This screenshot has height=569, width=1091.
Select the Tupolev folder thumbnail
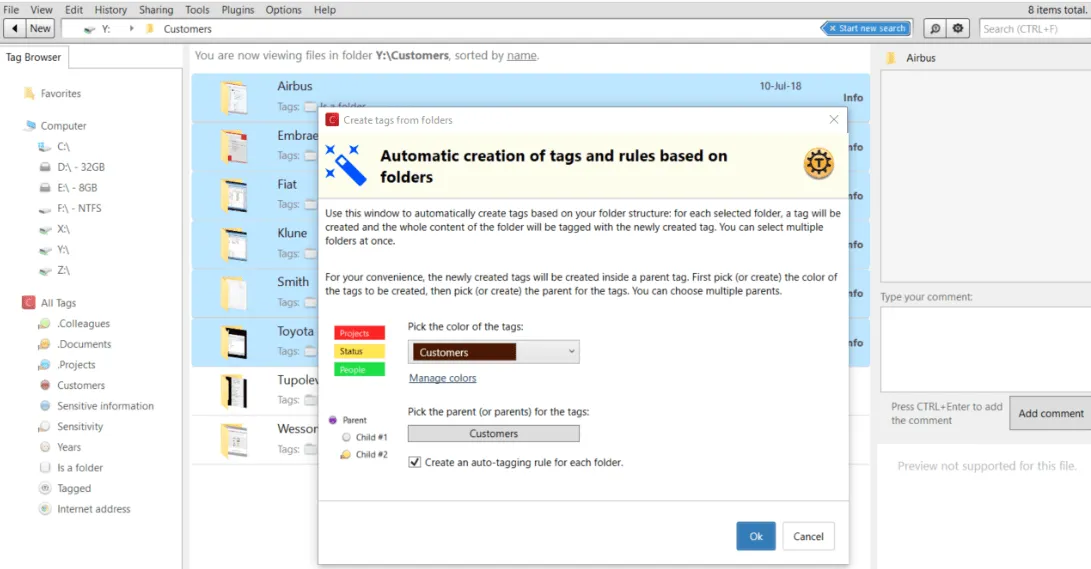234,391
